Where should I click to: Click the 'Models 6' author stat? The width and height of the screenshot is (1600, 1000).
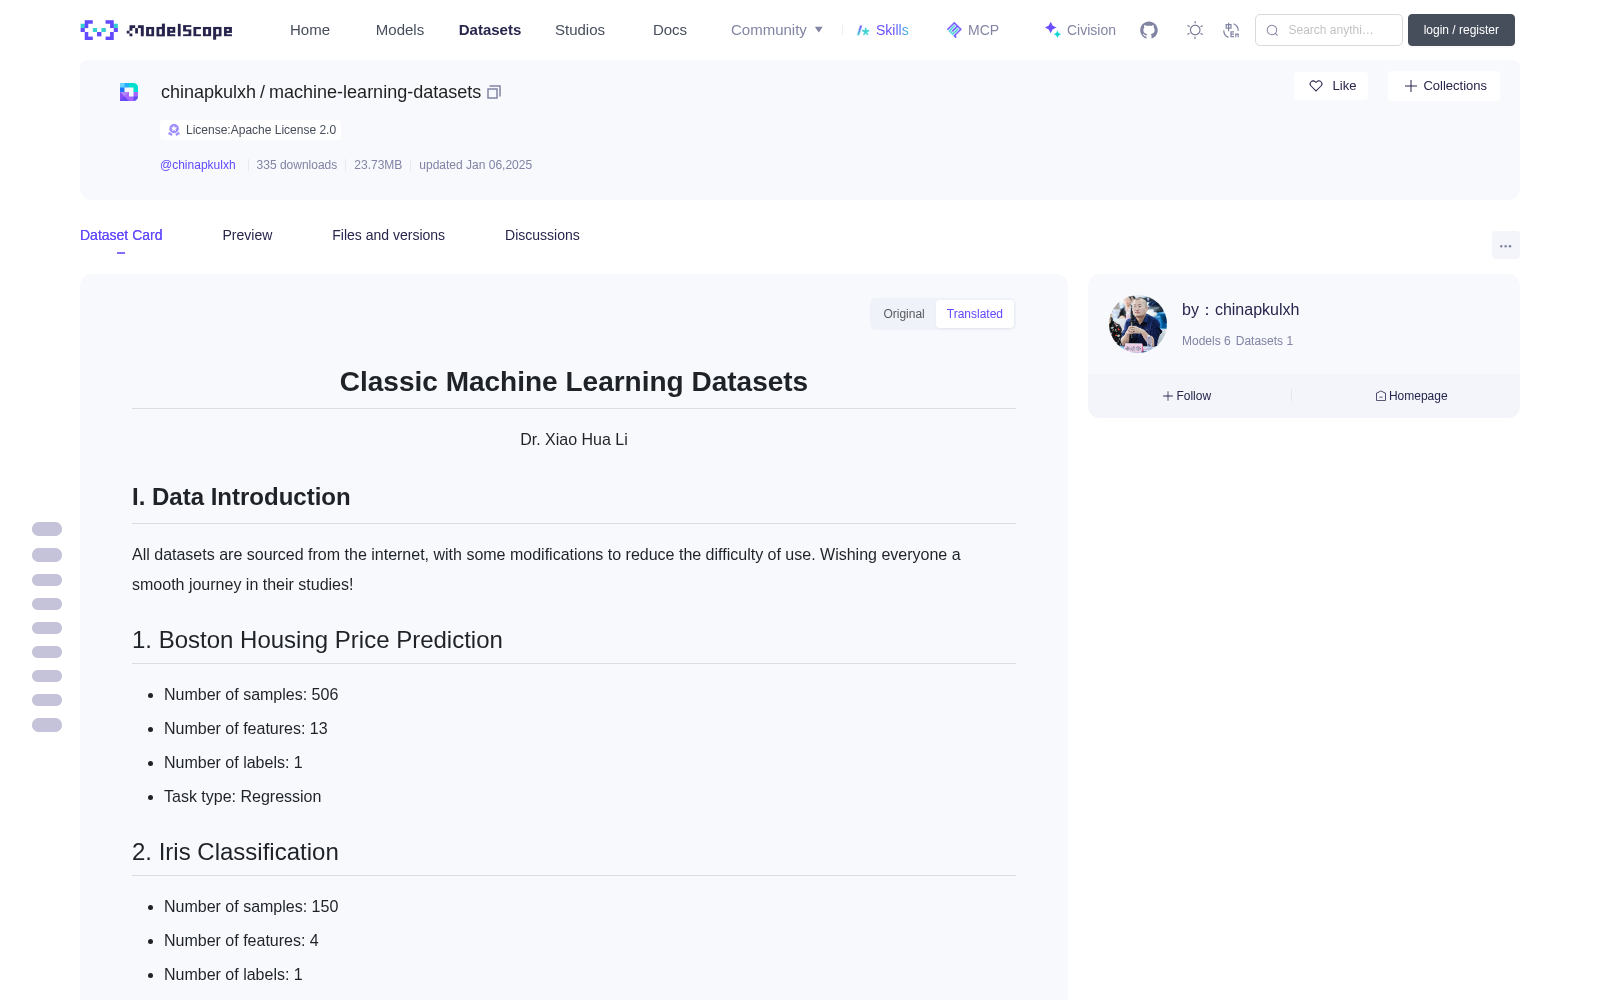tap(1206, 341)
